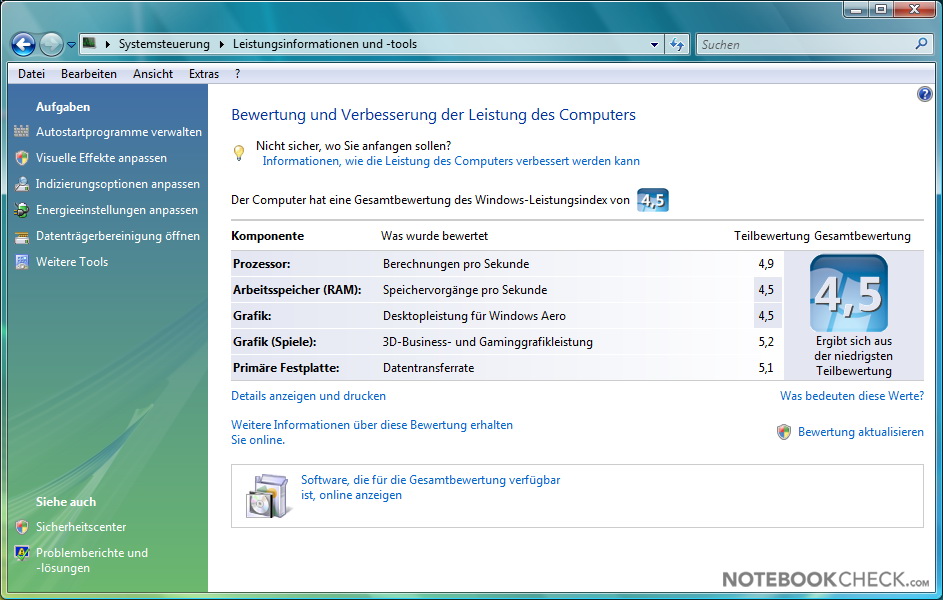Focus the Suchen search box

806,44
